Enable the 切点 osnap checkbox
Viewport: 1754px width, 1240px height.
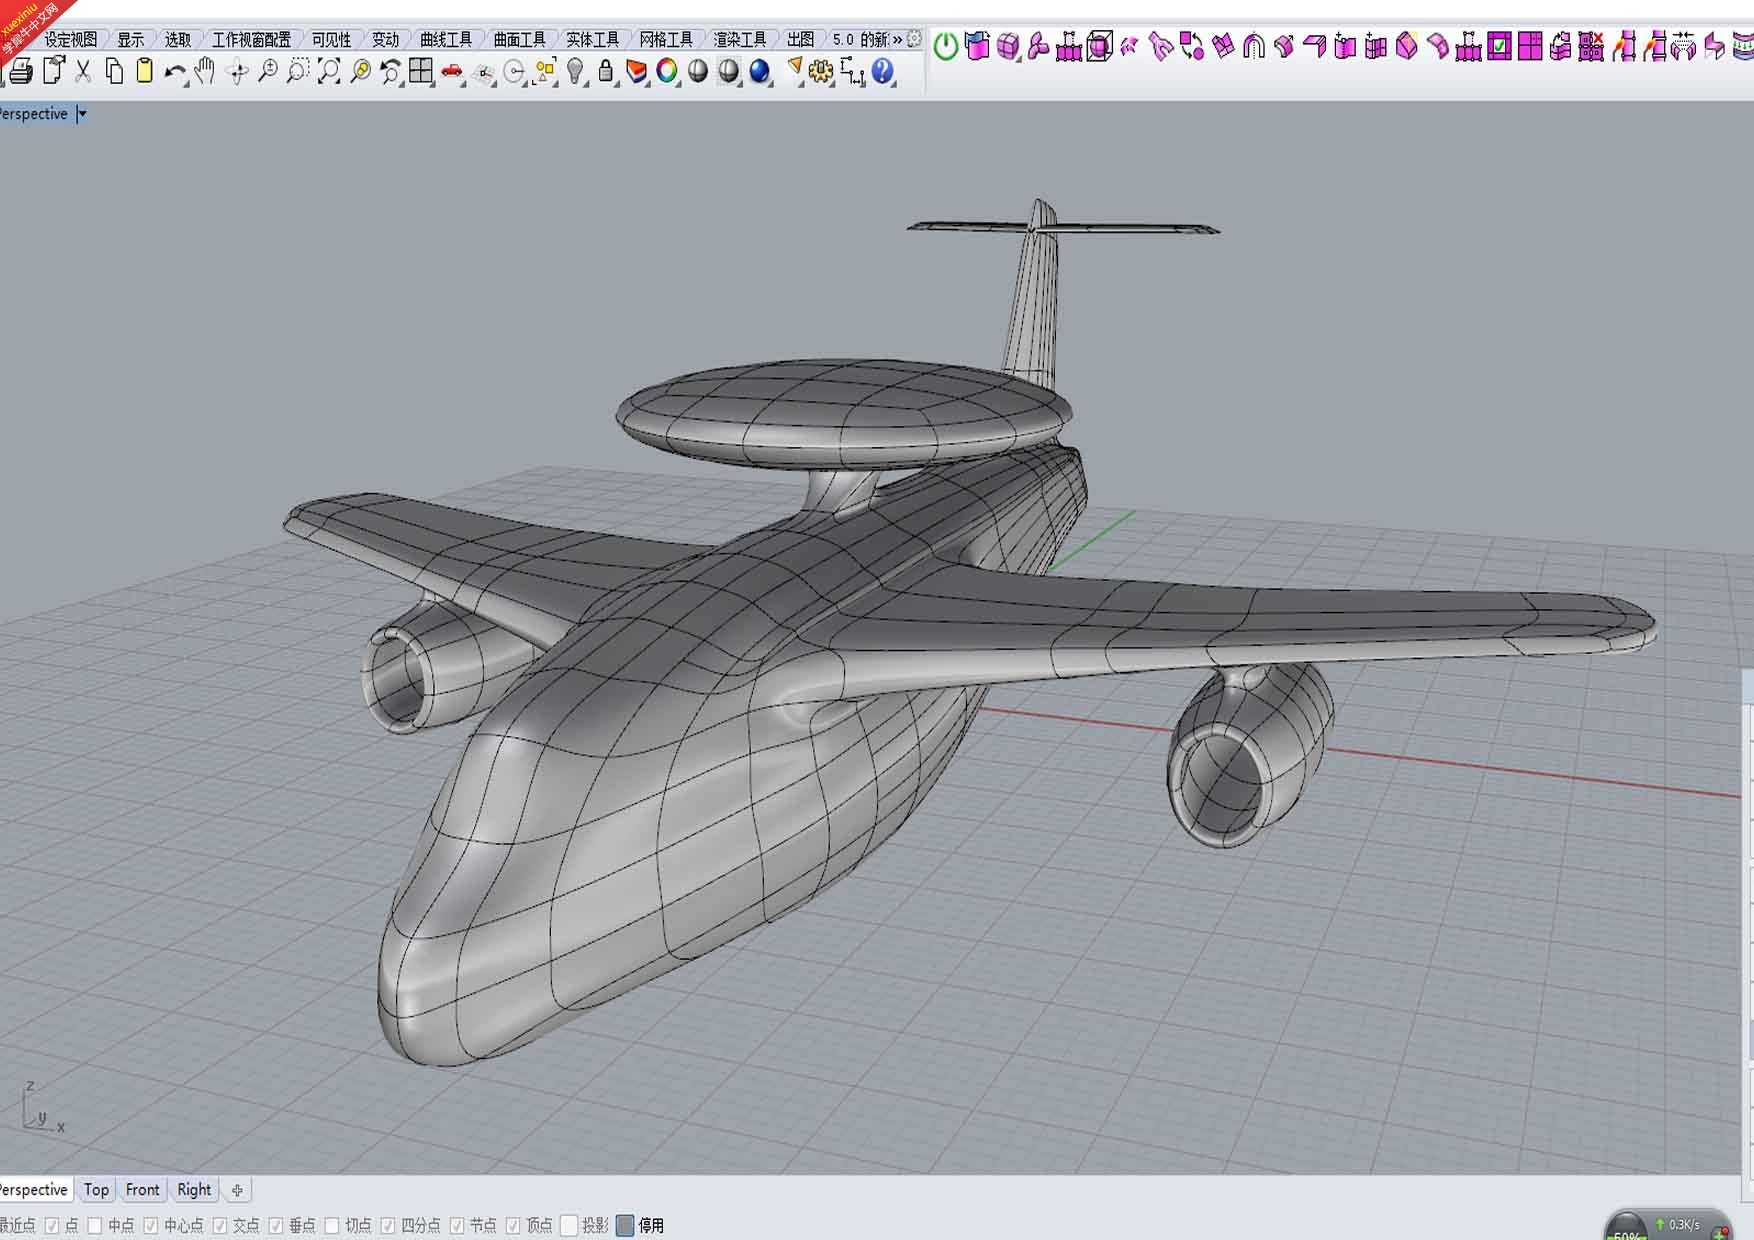[332, 1225]
